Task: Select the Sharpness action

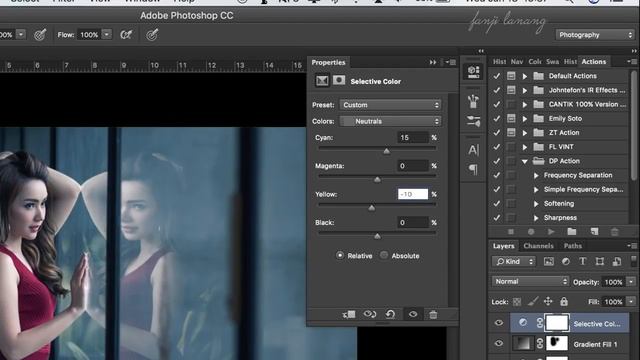Action: (x=560, y=218)
